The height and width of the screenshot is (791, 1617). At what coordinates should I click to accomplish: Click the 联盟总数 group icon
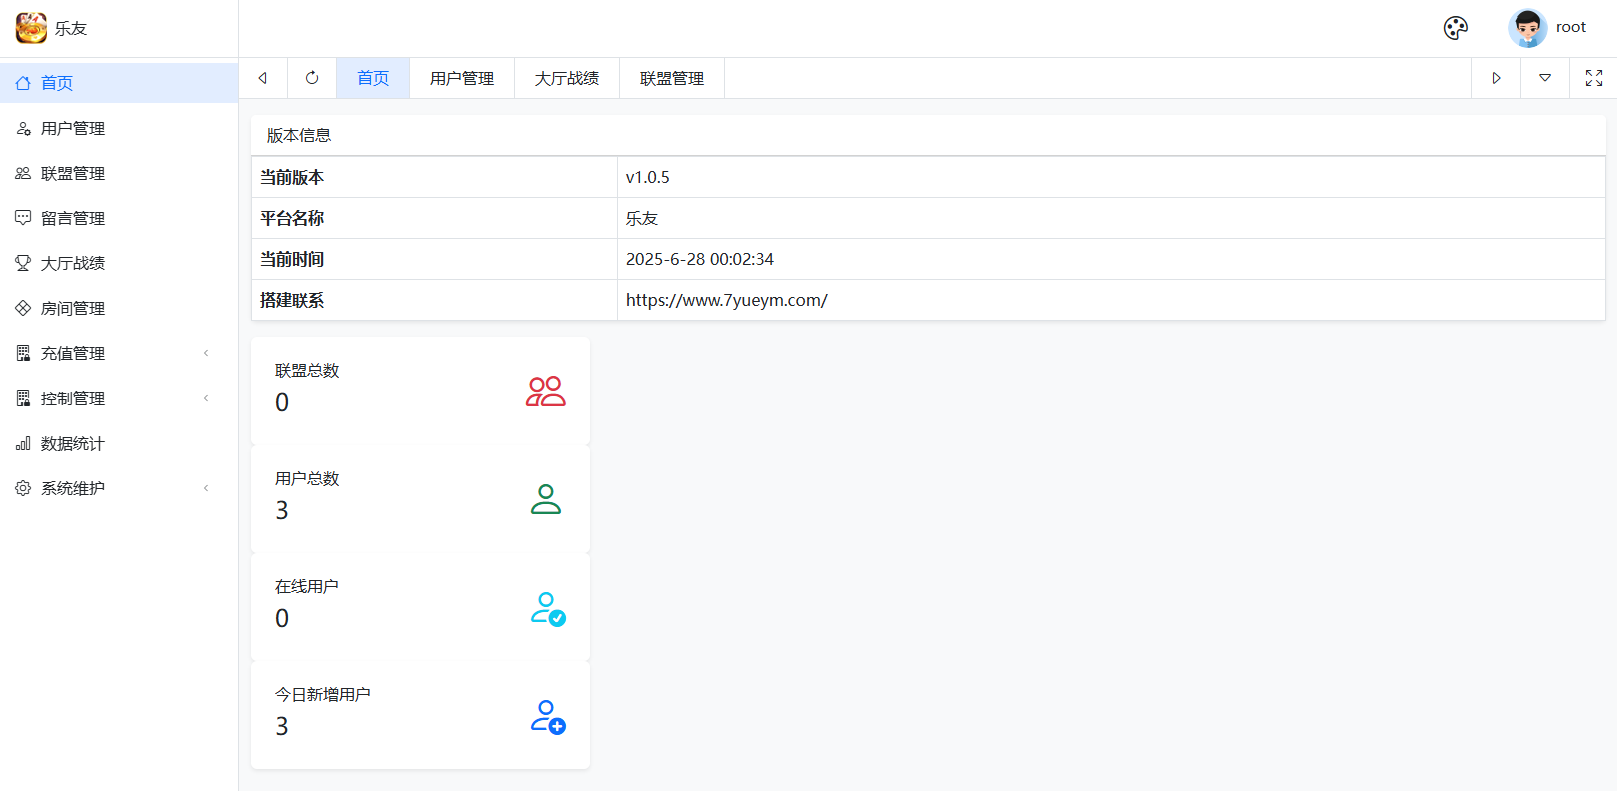pos(545,391)
